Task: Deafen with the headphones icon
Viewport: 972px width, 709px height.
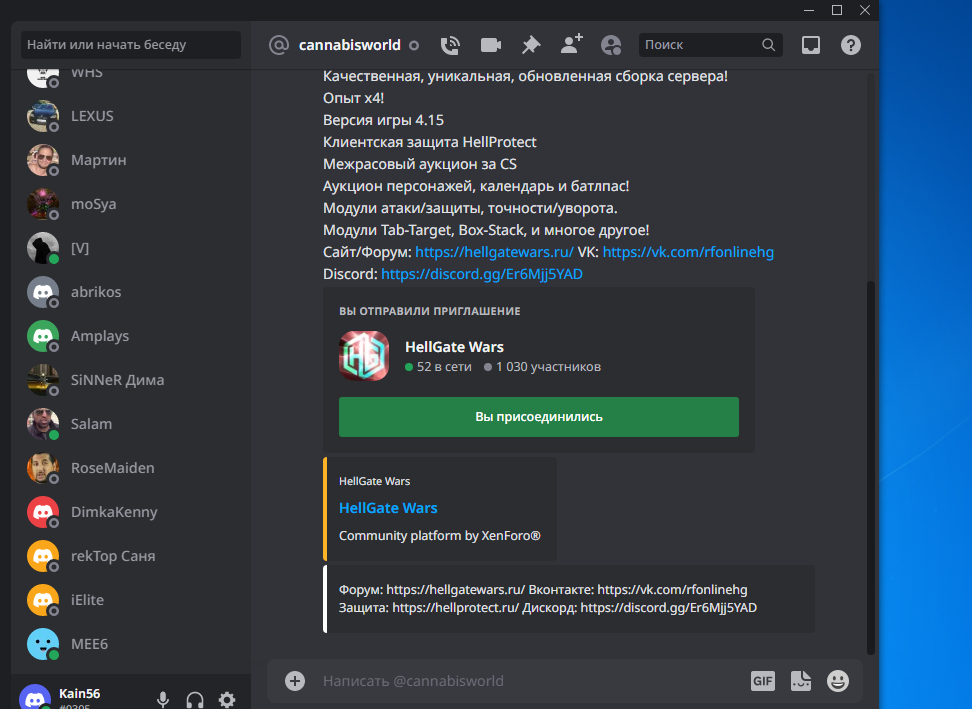Action: coord(195,700)
